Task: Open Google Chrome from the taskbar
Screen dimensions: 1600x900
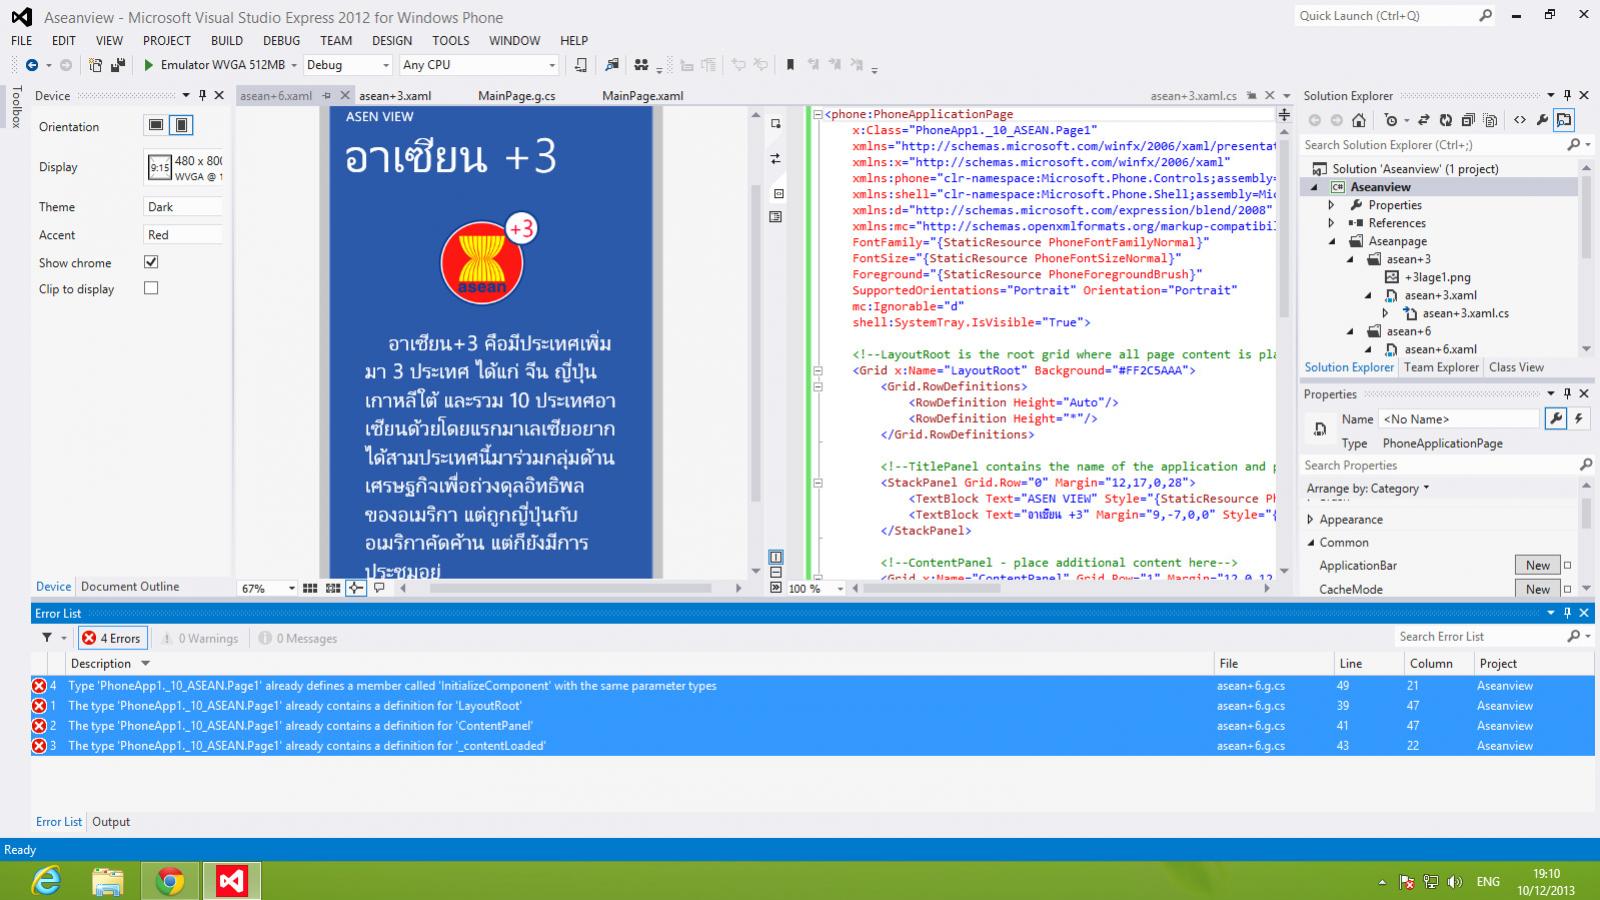Action: tap(170, 881)
